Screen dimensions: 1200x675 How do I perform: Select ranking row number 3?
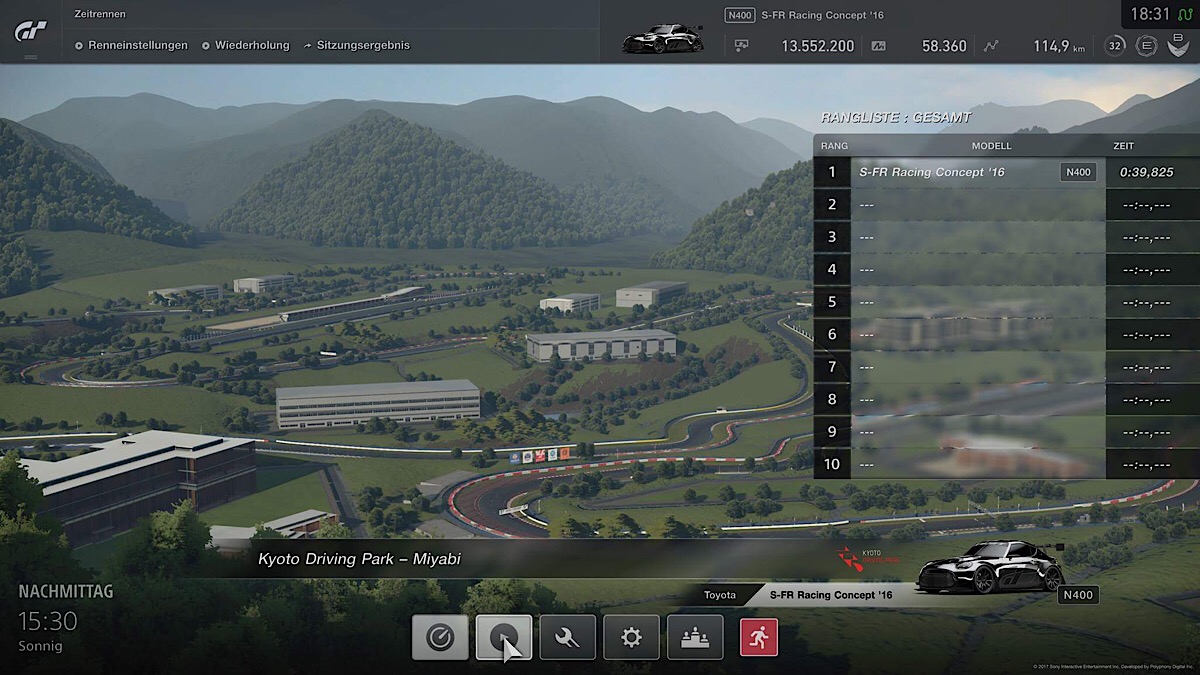tap(1005, 237)
